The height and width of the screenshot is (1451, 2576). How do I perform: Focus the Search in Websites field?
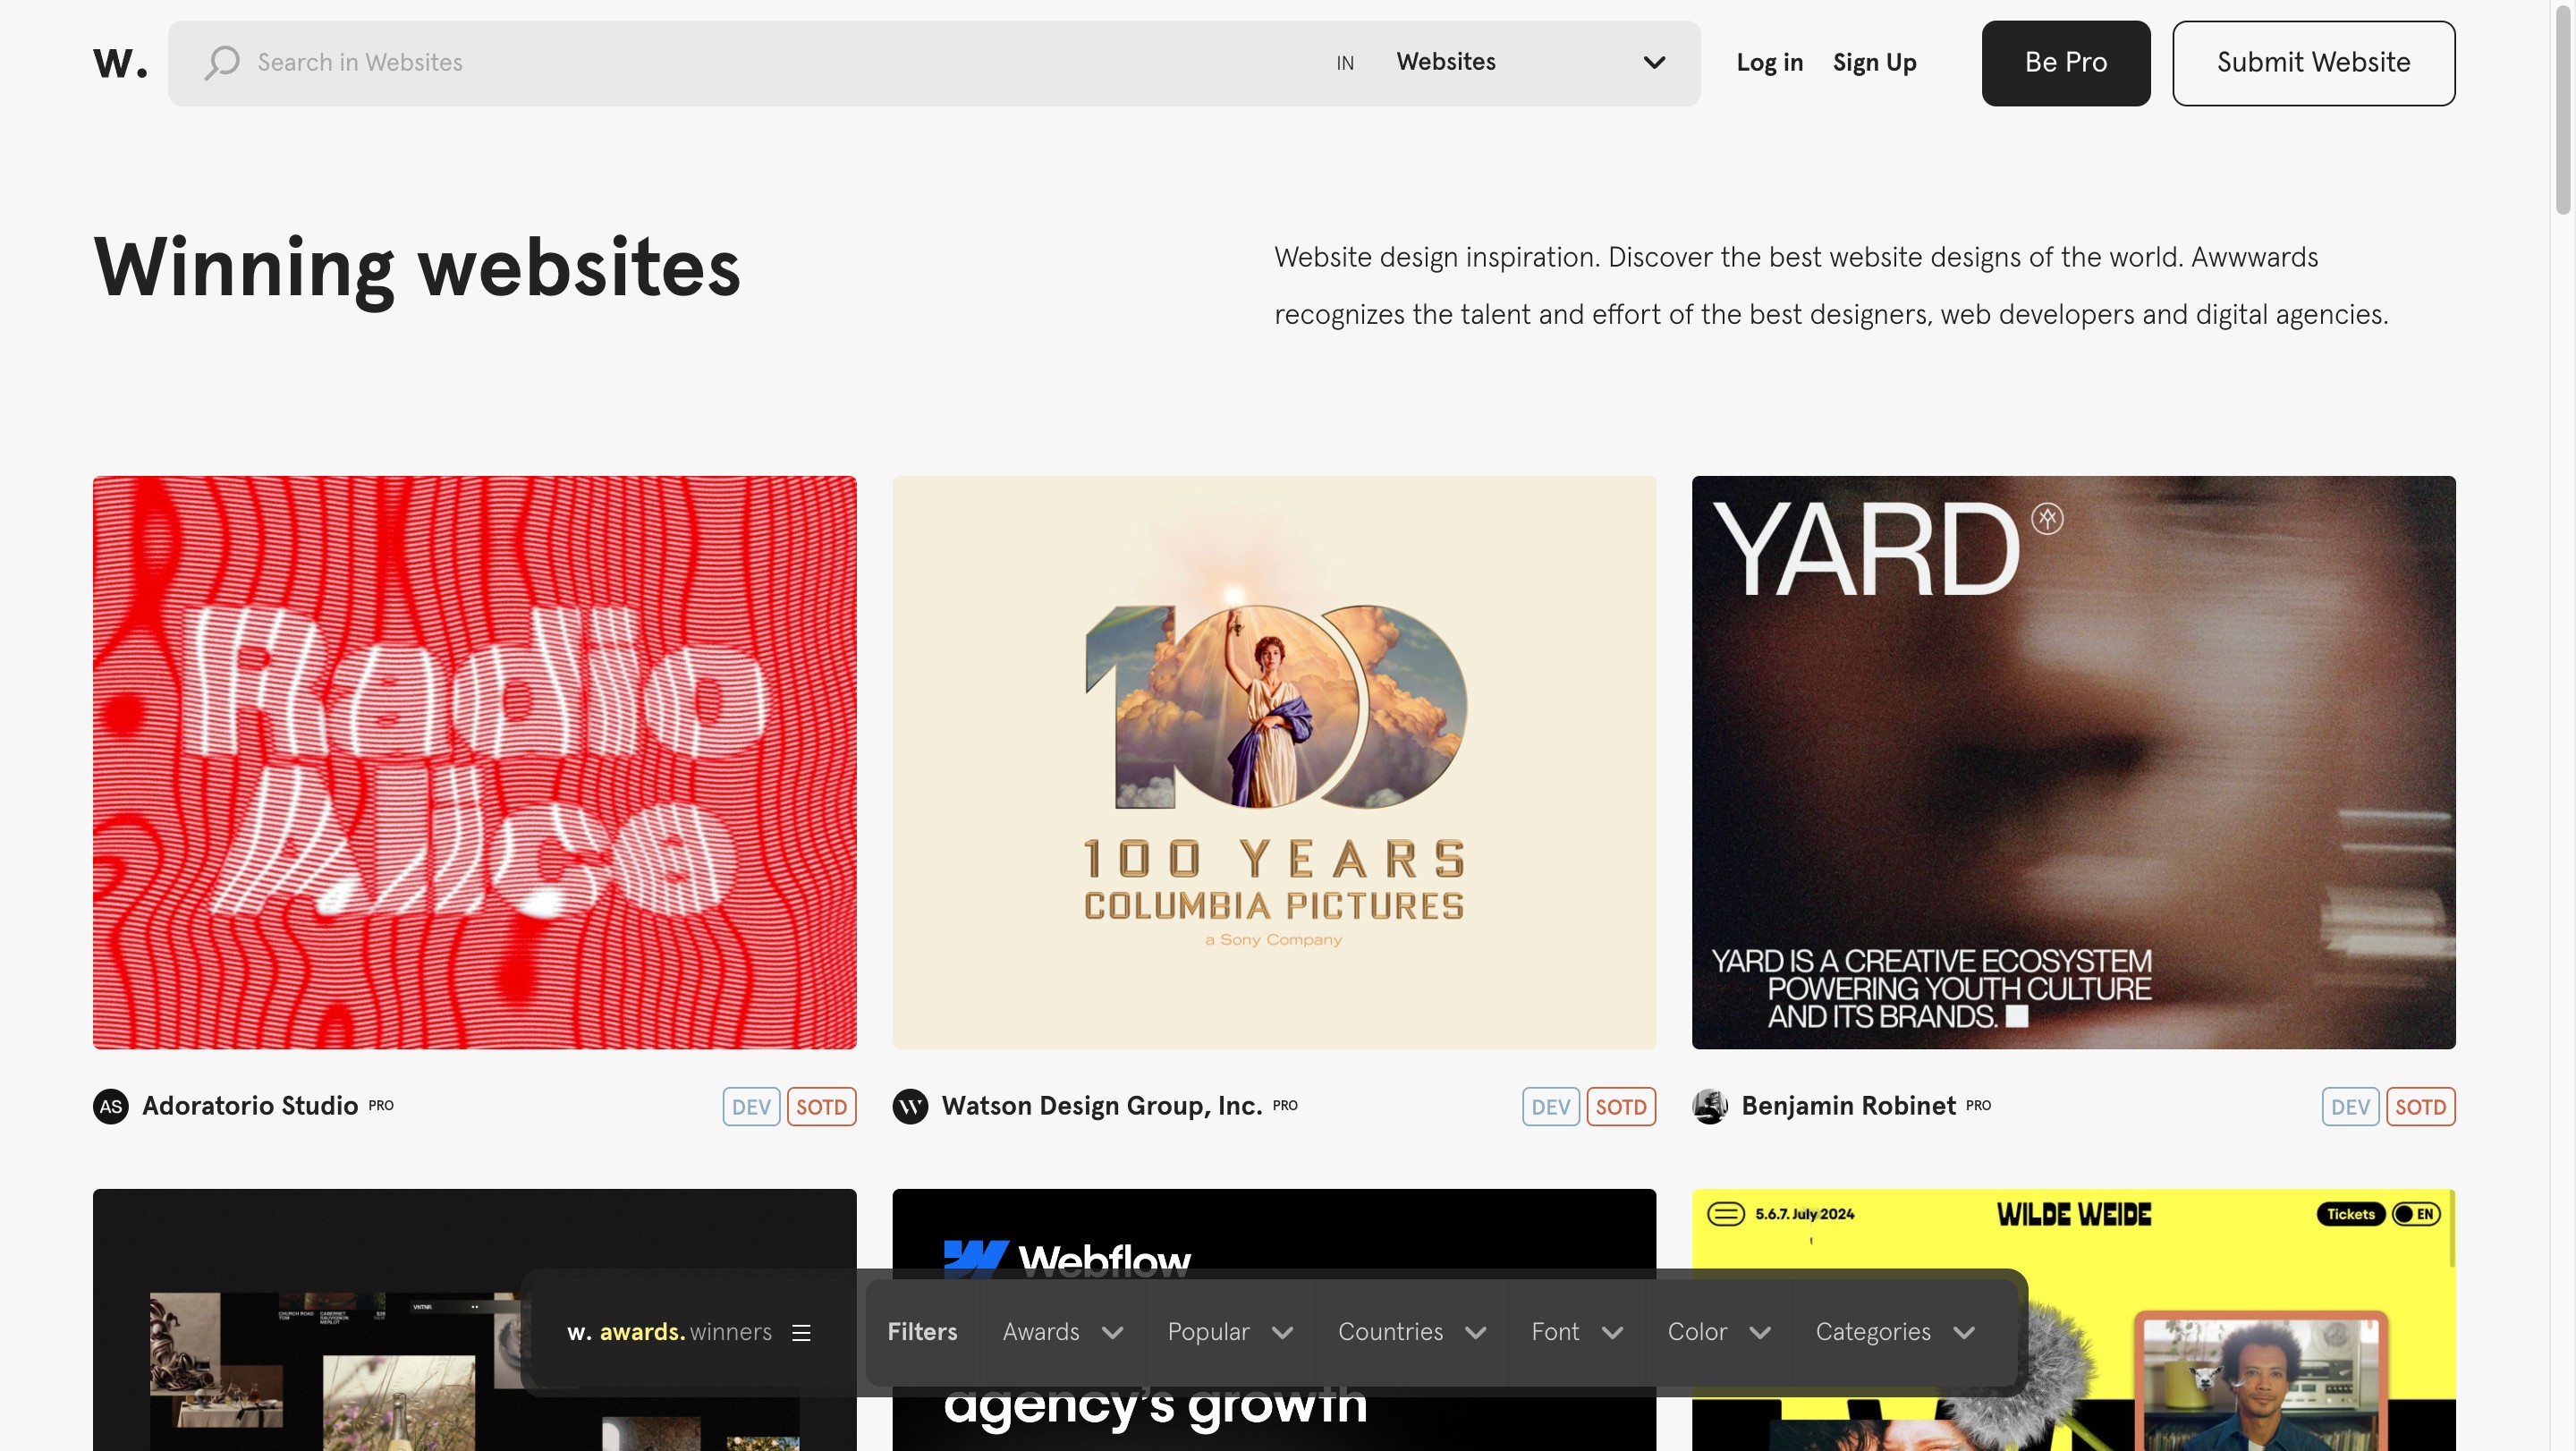pyautogui.click(x=780, y=63)
